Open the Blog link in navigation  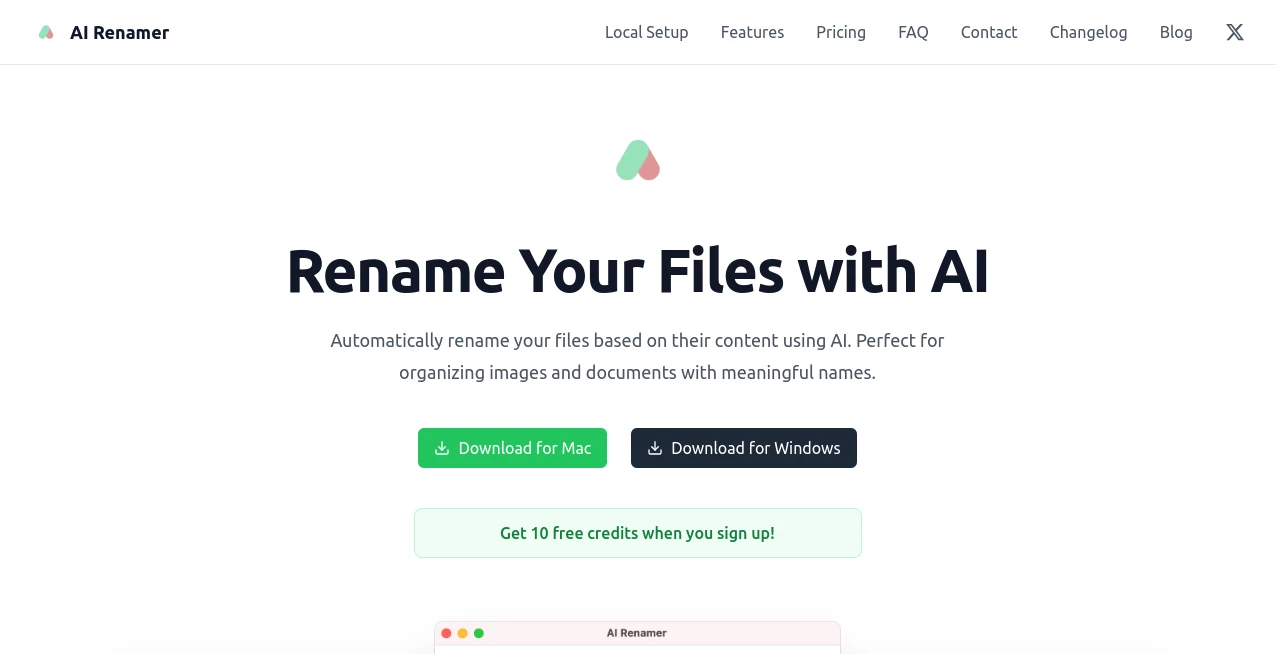[1176, 32]
